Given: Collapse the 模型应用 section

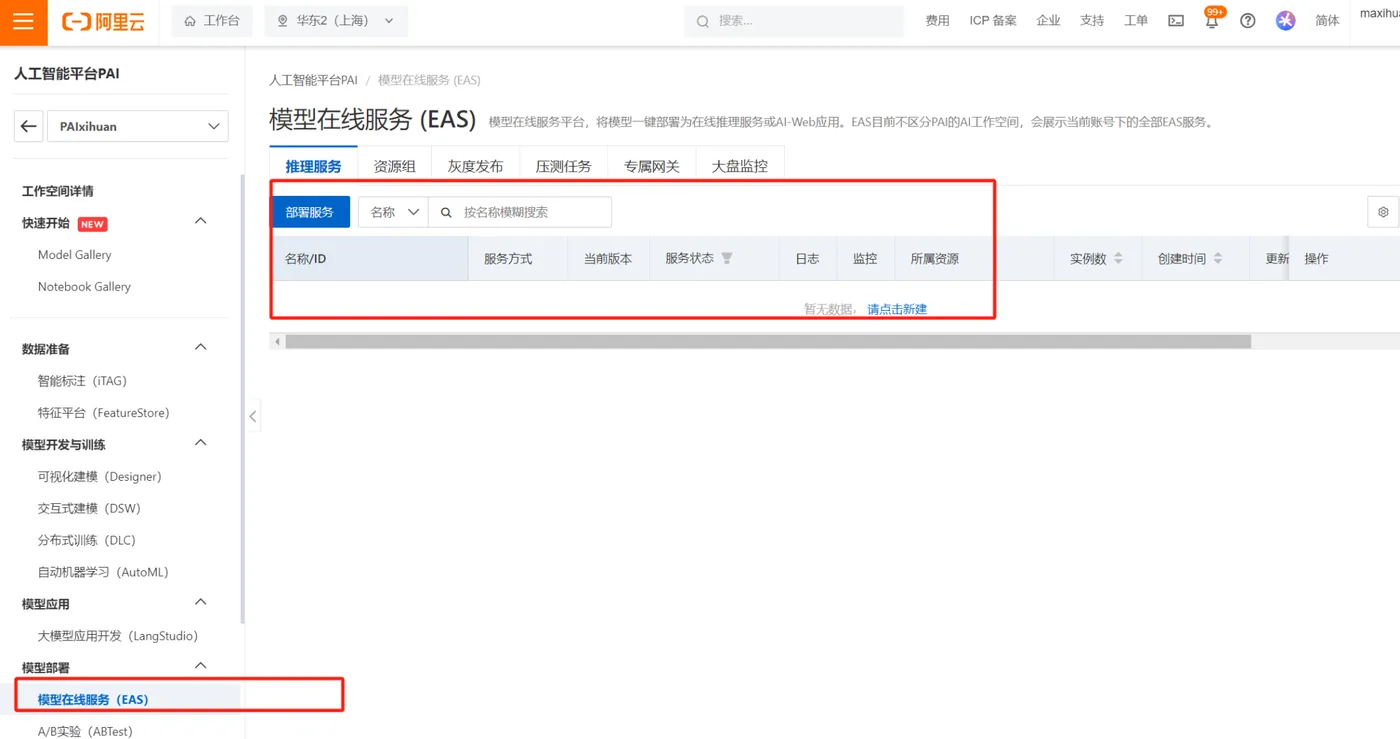Looking at the screenshot, I should (200, 602).
